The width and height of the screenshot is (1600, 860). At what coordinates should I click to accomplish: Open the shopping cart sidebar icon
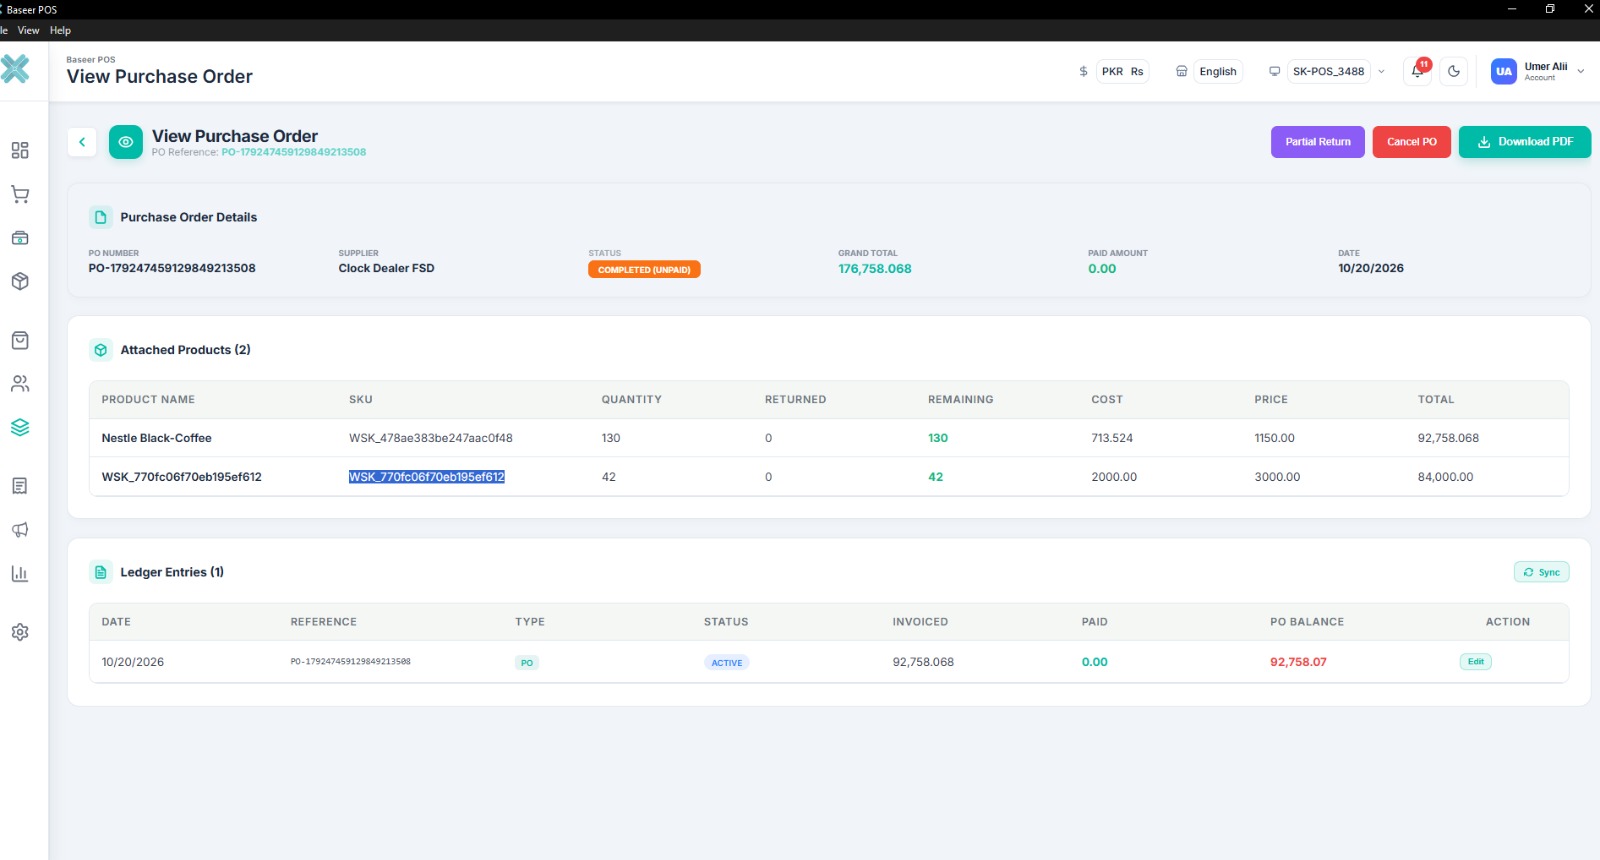click(x=20, y=194)
